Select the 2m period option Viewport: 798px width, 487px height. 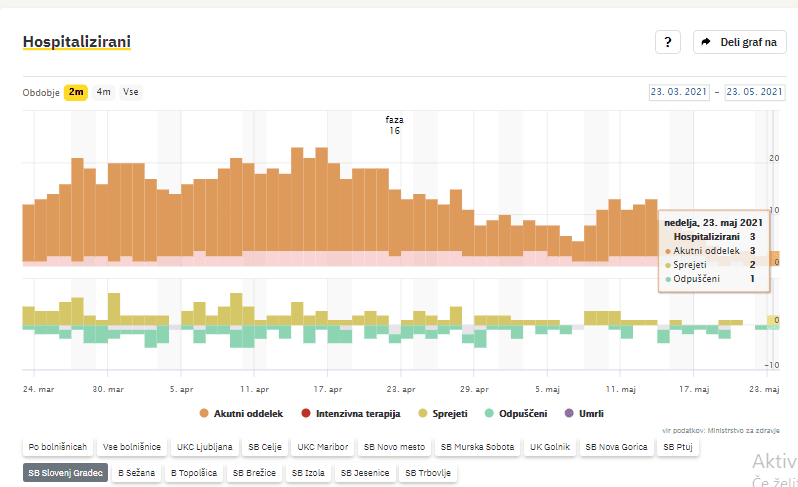point(76,92)
